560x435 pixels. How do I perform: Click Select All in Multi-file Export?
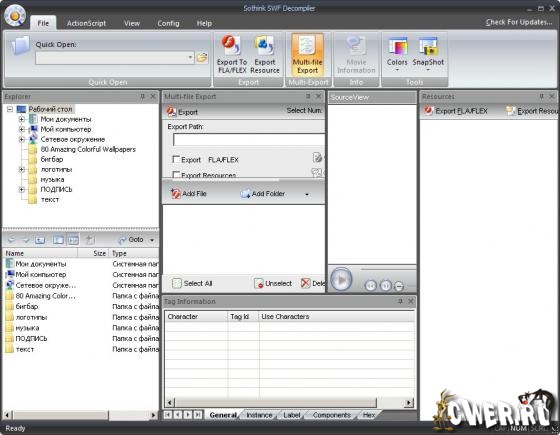[192, 283]
